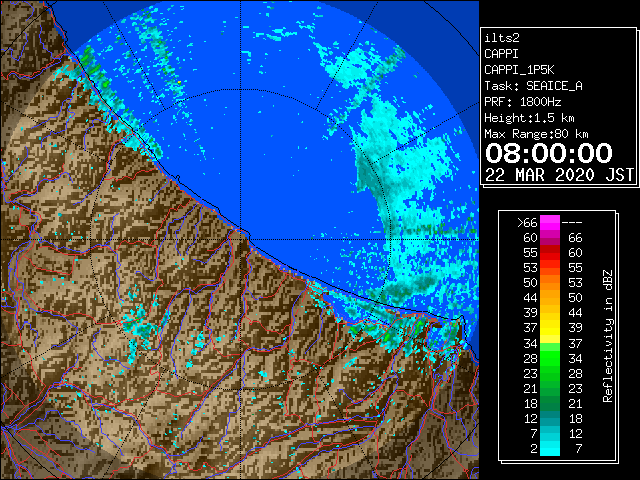Select the "PRF: 1800Hz" text
The width and height of the screenshot is (640, 480).
pyautogui.click(x=522, y=102)
